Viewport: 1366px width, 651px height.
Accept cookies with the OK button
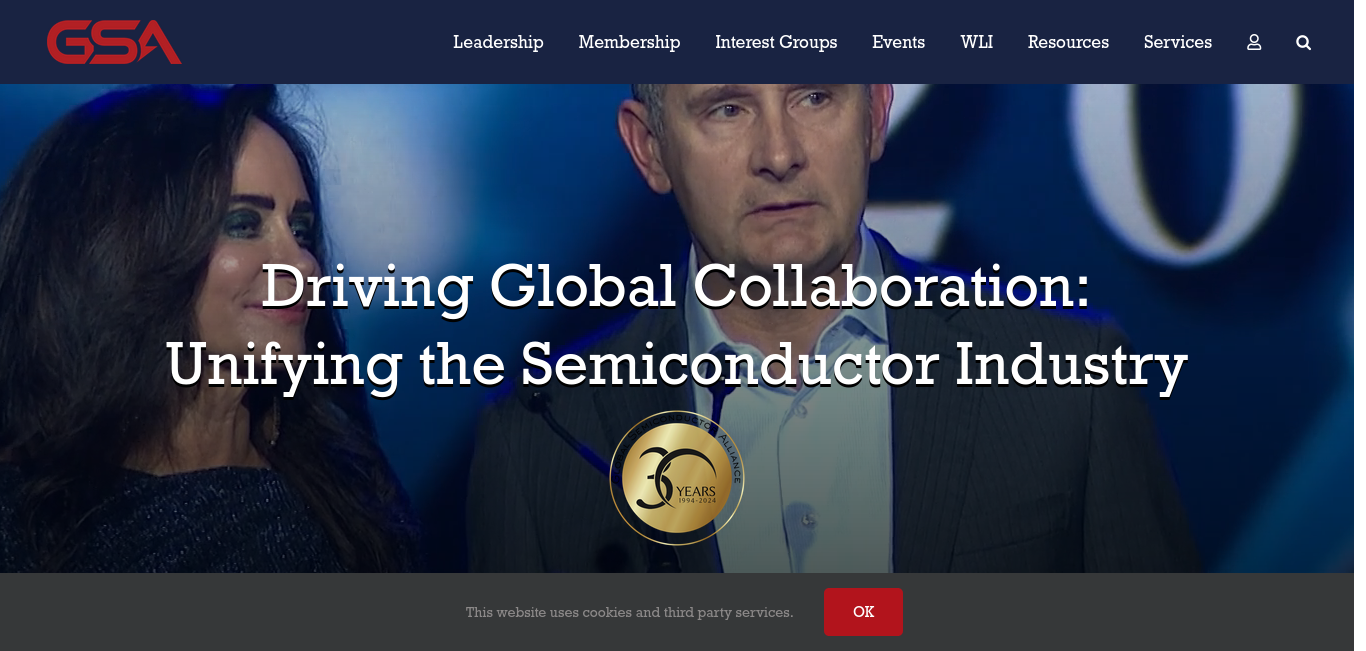pyautogui.click(x=863, y=612)
